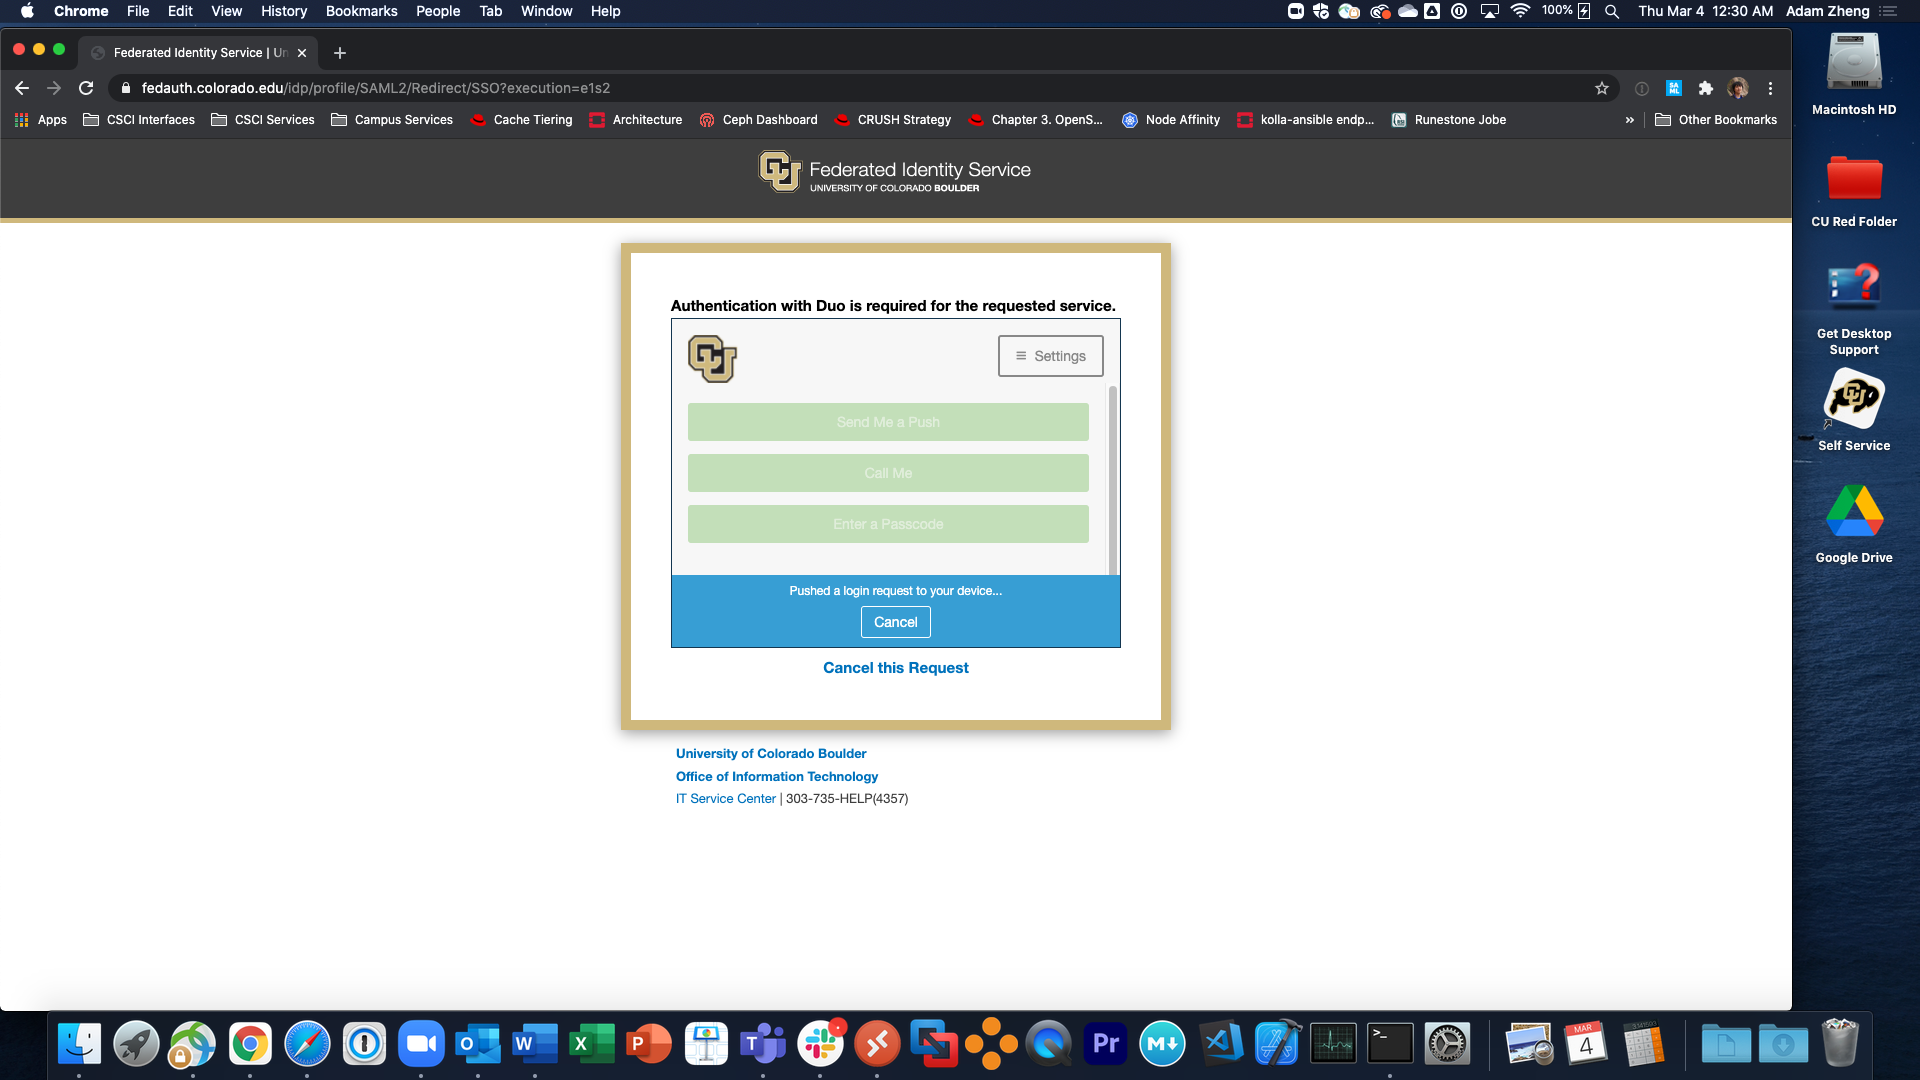Open the Apps bookmarks shortcut
This screenshot has width=1920, height=1080.
[40, 120]
